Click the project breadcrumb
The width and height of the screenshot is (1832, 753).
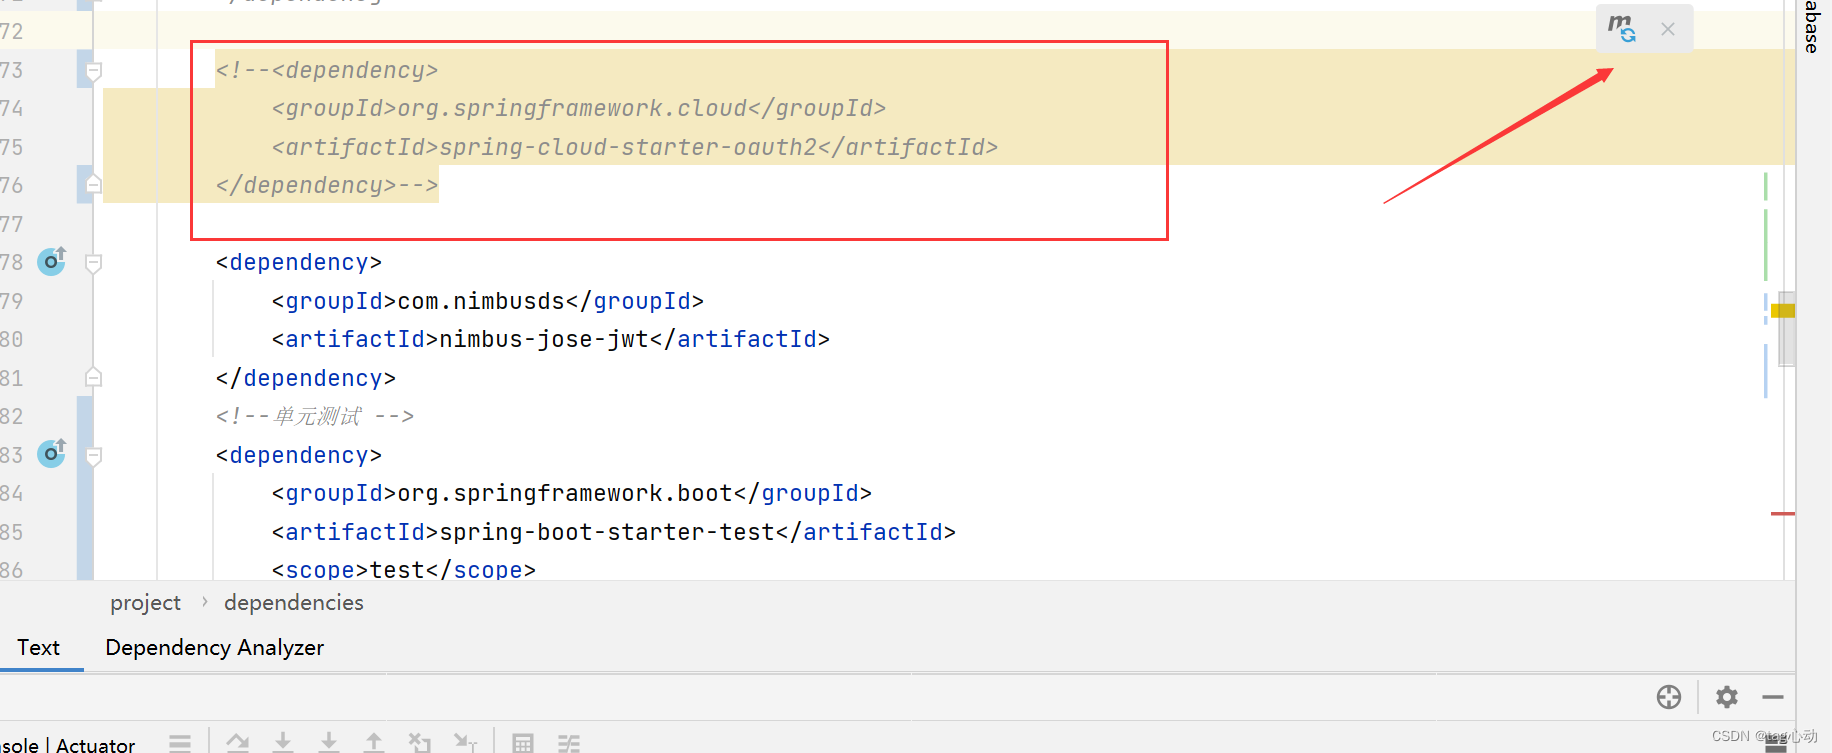(146, 603)
